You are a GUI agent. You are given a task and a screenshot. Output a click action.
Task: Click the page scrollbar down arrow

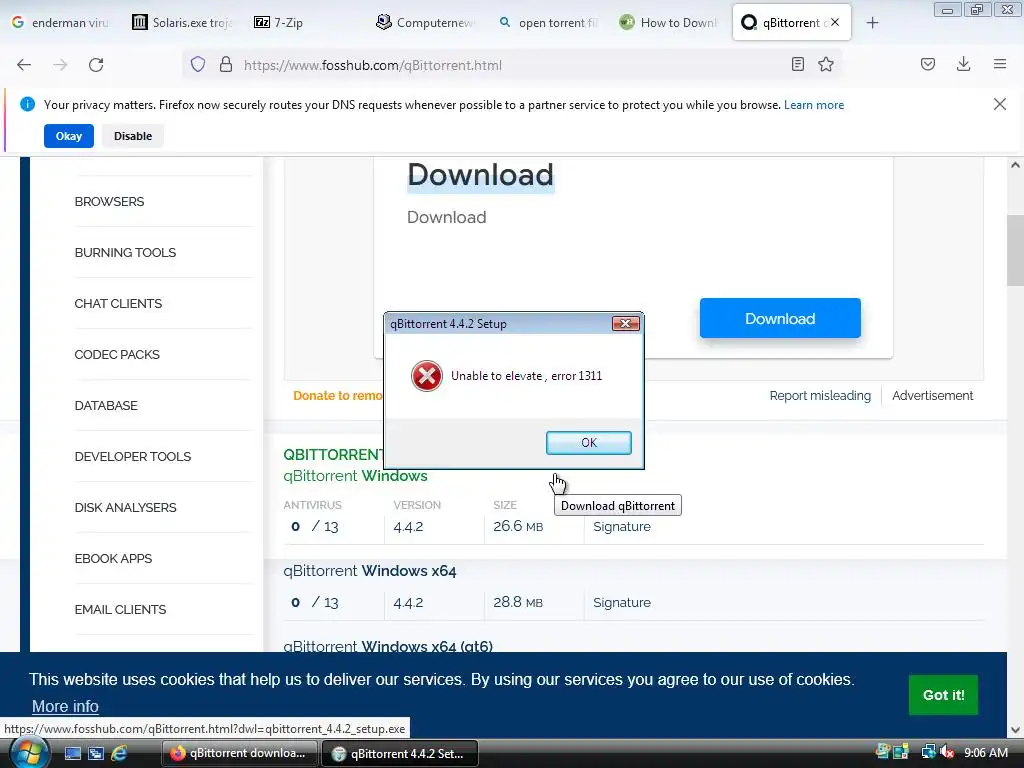point(1015,729)
